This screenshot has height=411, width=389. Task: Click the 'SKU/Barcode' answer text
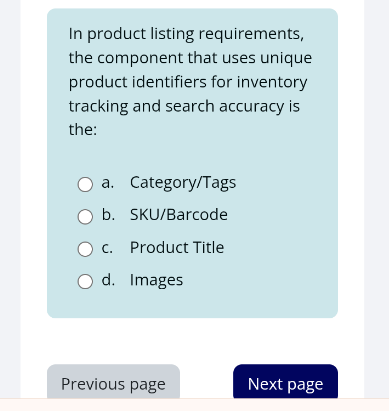tap(179, 215)
